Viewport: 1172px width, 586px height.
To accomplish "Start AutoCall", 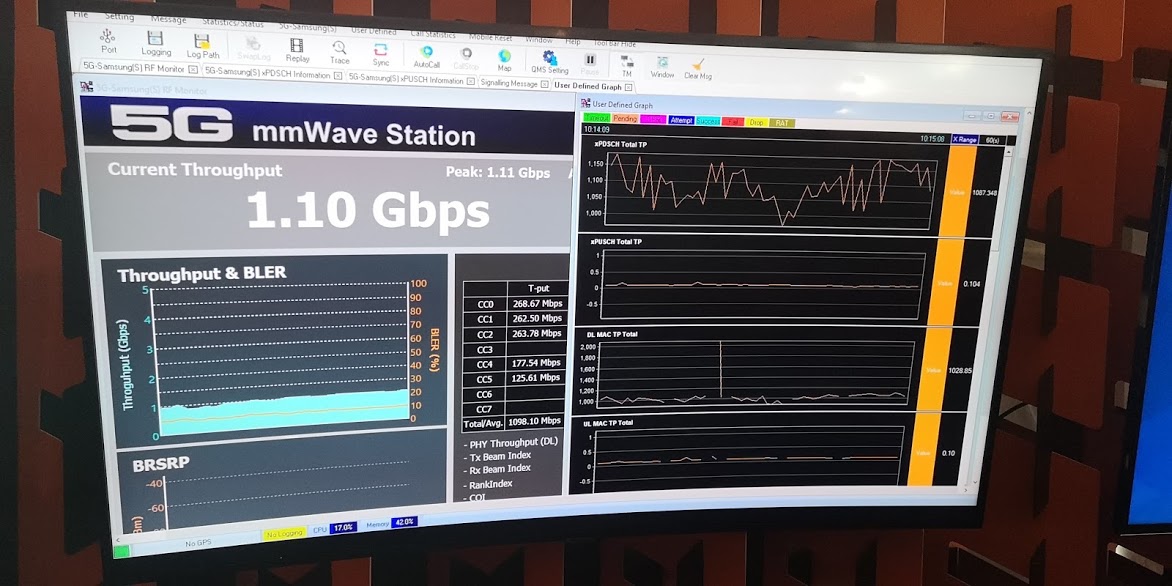I will coord(426,57).
